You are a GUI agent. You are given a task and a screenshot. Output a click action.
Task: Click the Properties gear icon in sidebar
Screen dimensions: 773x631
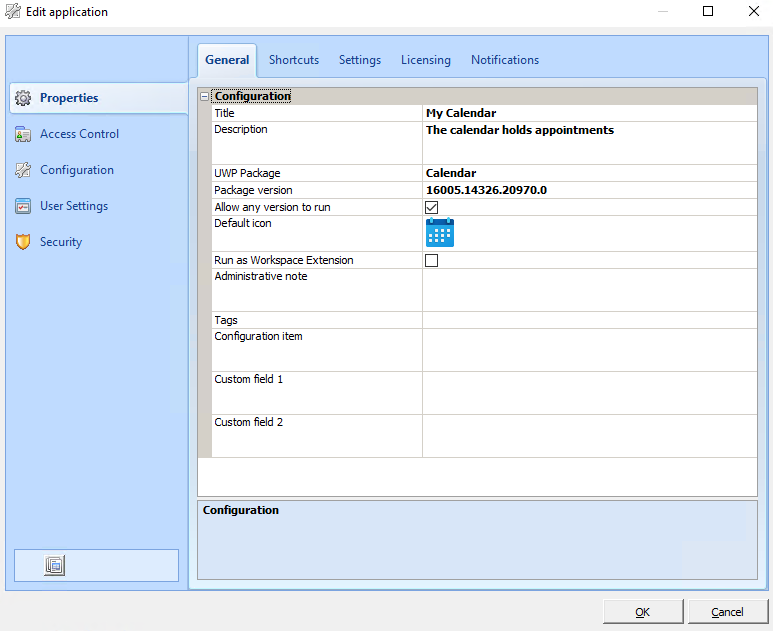click(23, 98)
